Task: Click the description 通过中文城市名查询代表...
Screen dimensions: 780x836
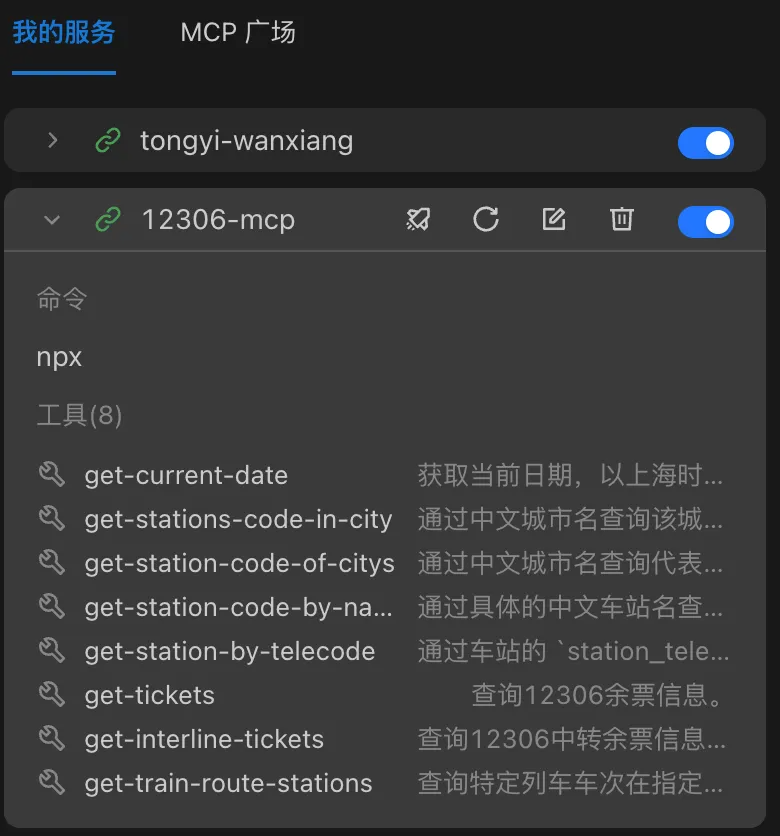Action: pyautogui.click(x=570, y=563)
